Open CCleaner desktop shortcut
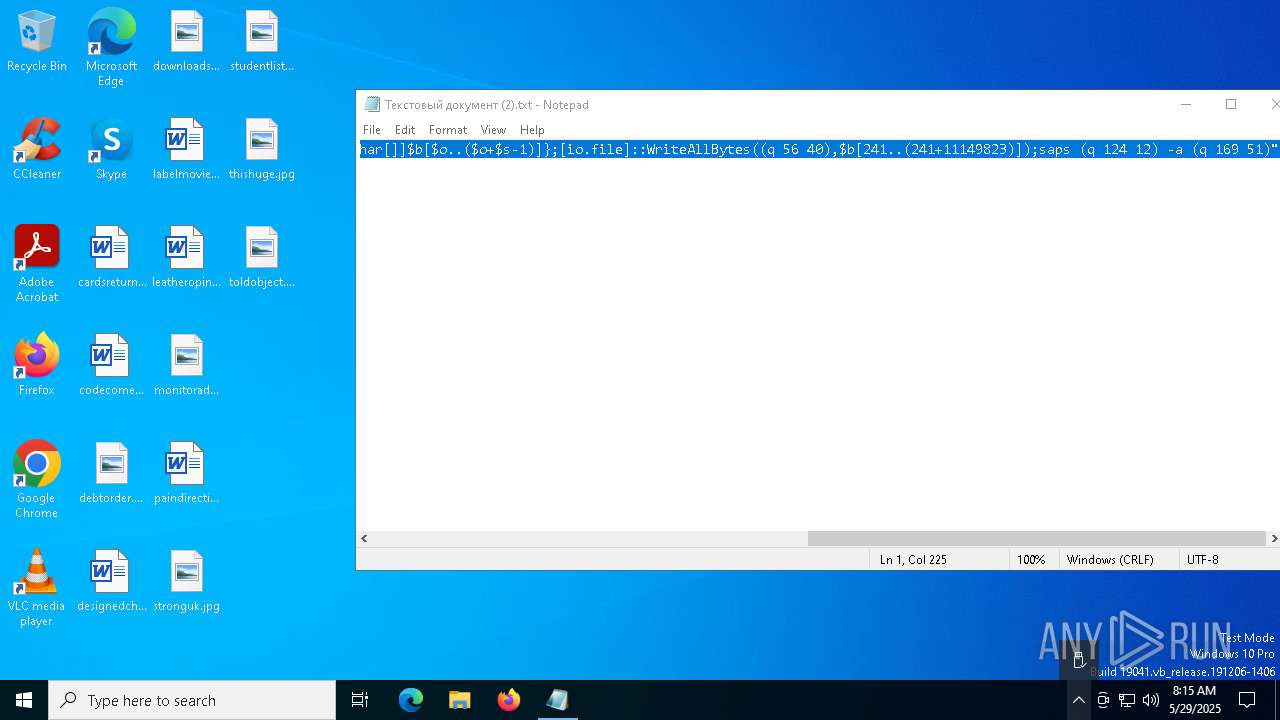The height and width of the screenshot is (720, 1280). 37,150
